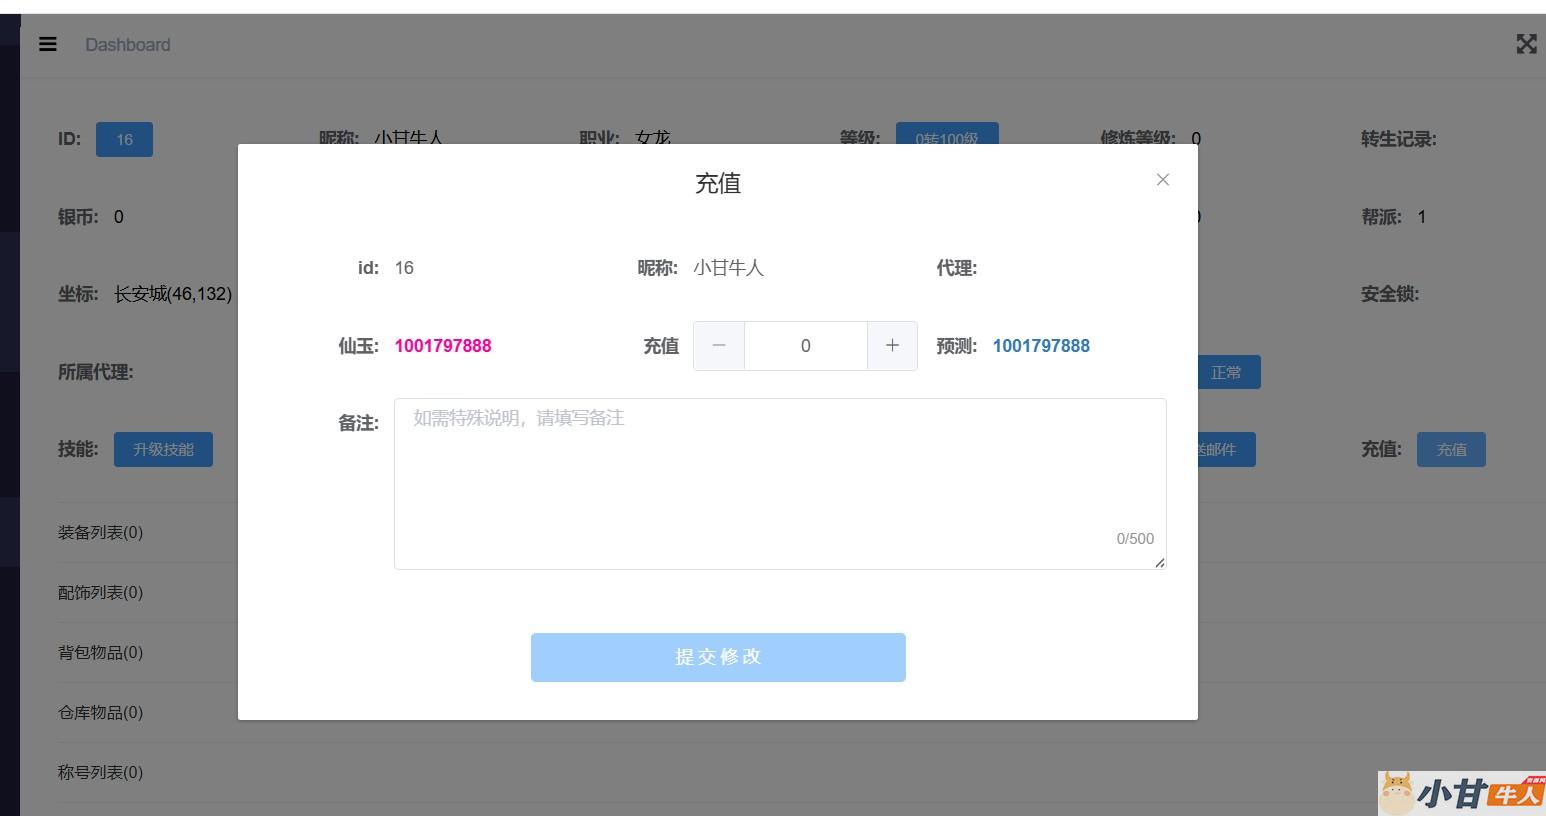Click the fullscreen toggle icon
The image size is (1546, 816).
(x=1526, y=44)
